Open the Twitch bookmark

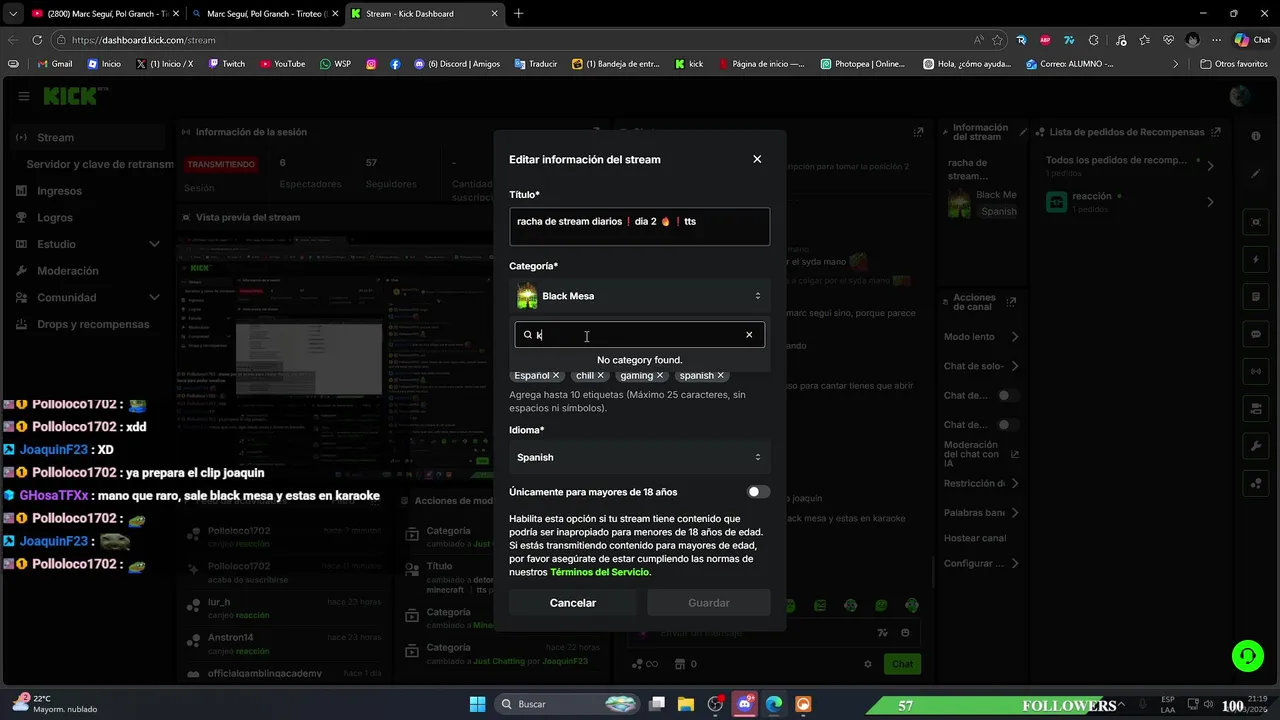click(x=227, y=64)
